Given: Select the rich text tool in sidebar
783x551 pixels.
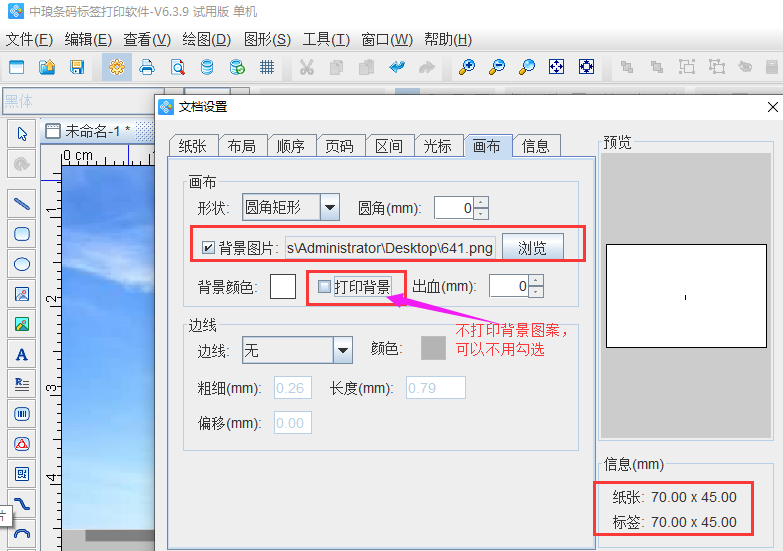Looking at the screenshot, I should (21, 384).
